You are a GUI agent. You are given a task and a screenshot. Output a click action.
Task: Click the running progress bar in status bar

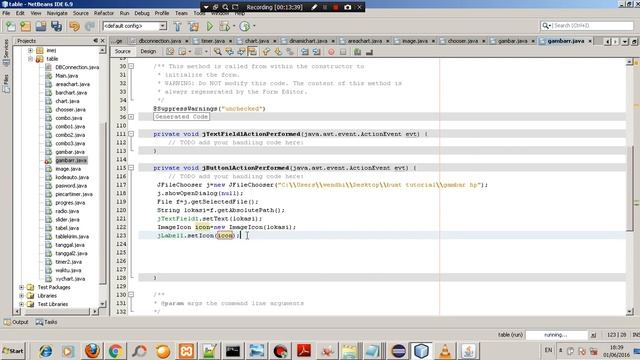pyautogui.click(x=556, y=335)
